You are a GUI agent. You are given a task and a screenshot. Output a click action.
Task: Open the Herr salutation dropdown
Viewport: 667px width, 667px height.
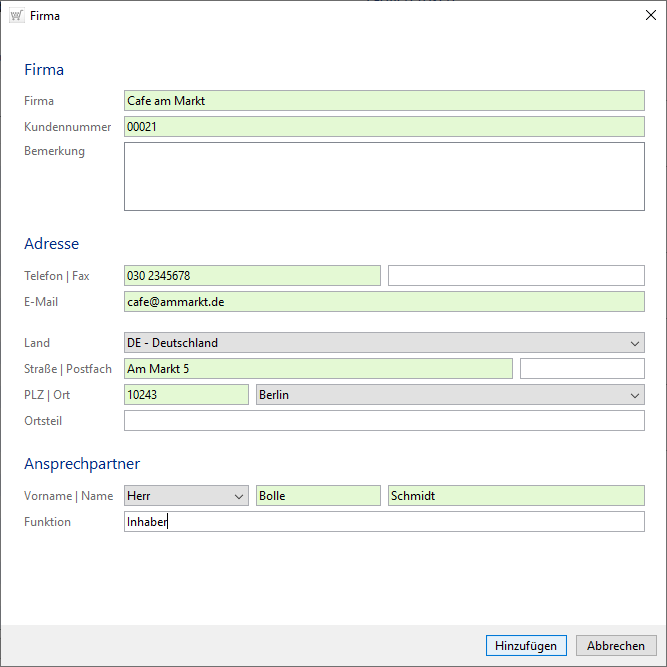pyautogui.click(x=186, y=496)
